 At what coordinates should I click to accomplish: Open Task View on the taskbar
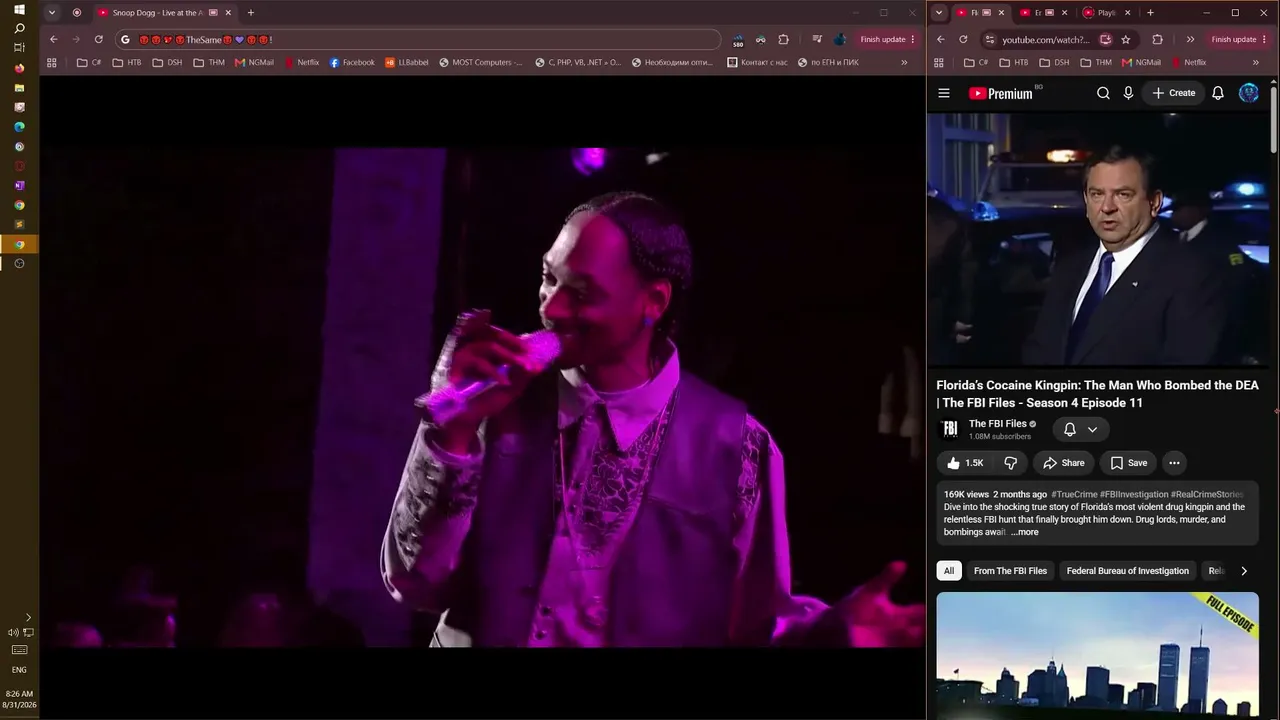19,48
